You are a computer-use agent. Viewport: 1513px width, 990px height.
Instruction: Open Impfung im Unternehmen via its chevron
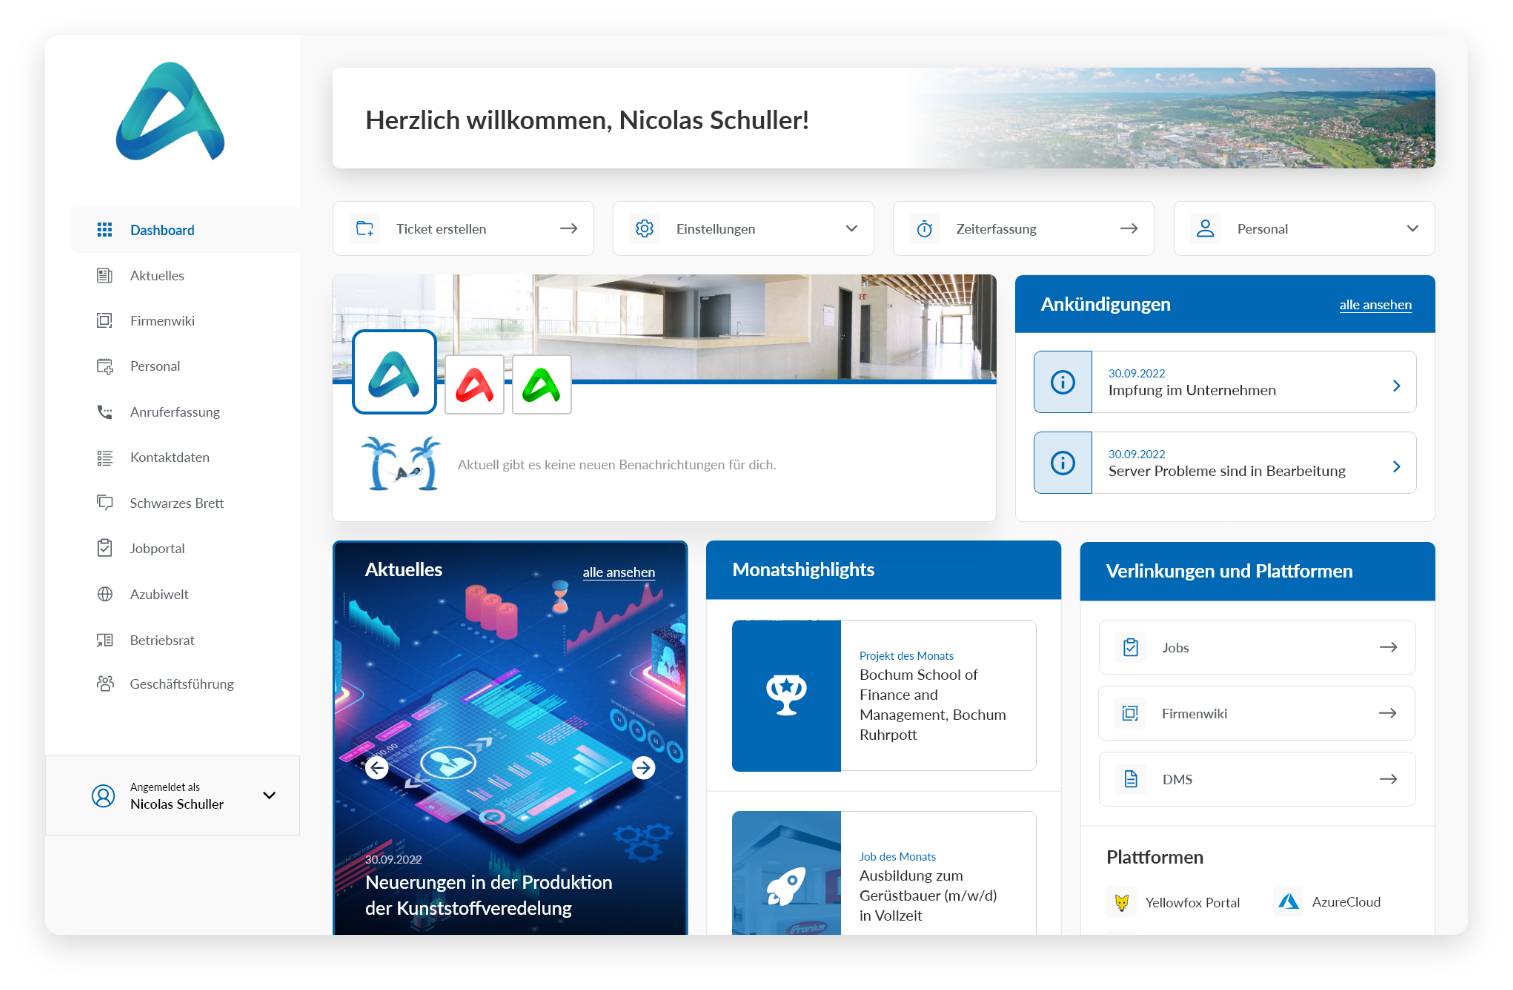[x=1397, y=386]
